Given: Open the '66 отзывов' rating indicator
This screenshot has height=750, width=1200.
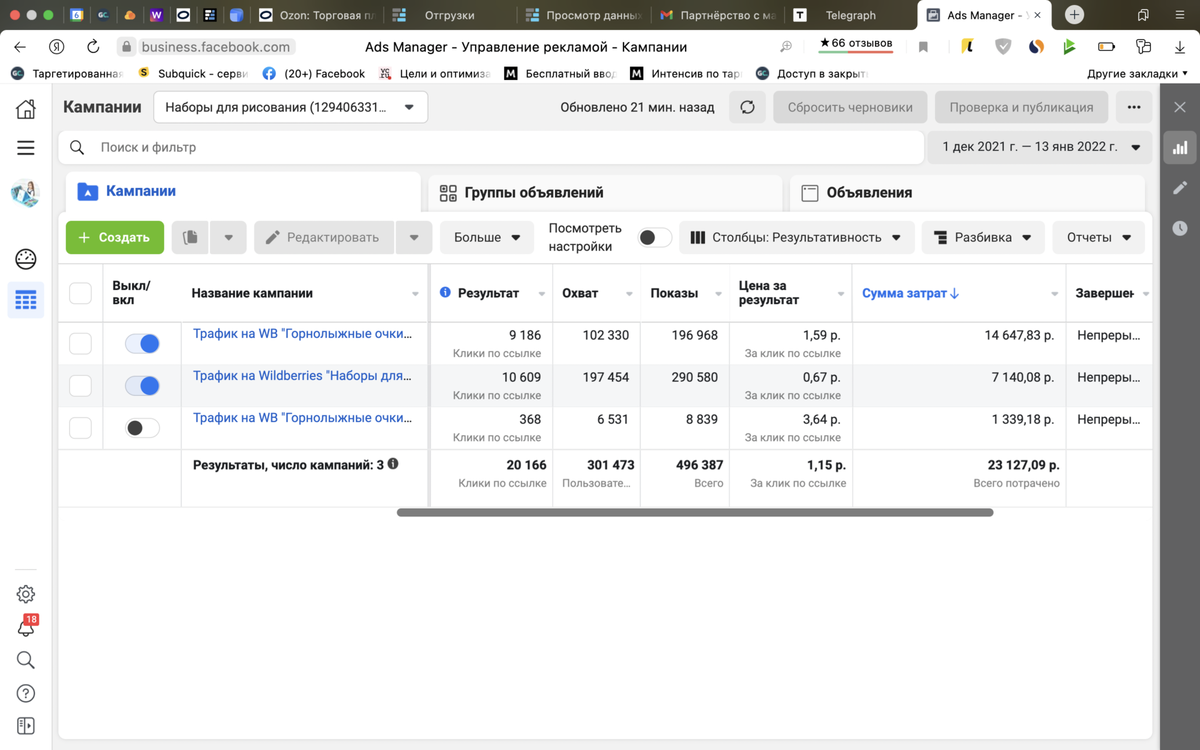Looking at the screenshot, I should [x=855, y=45].
